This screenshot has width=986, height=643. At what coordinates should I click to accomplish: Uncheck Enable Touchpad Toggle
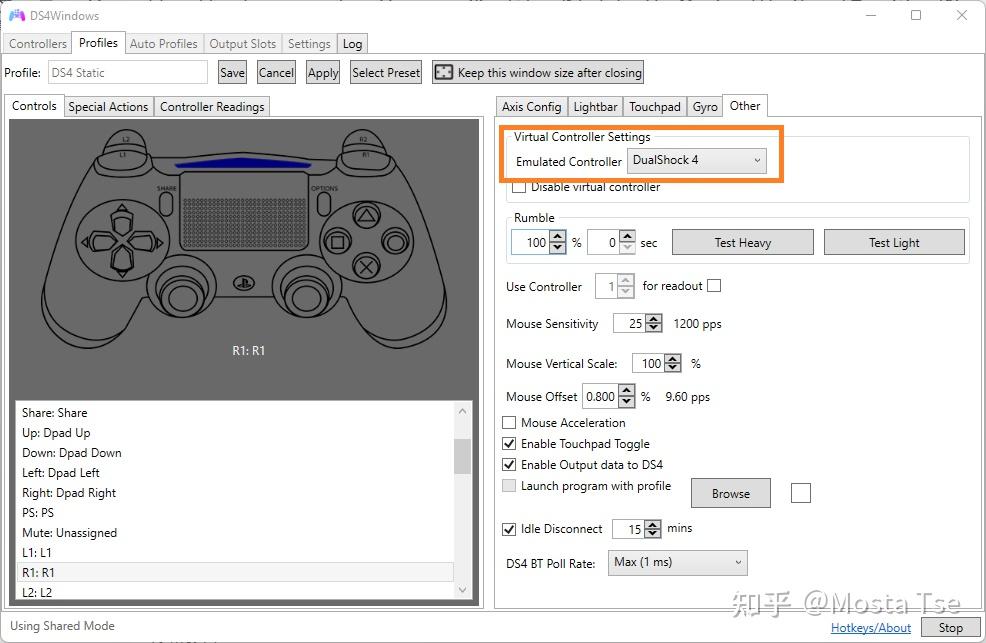tap(510, 443)
